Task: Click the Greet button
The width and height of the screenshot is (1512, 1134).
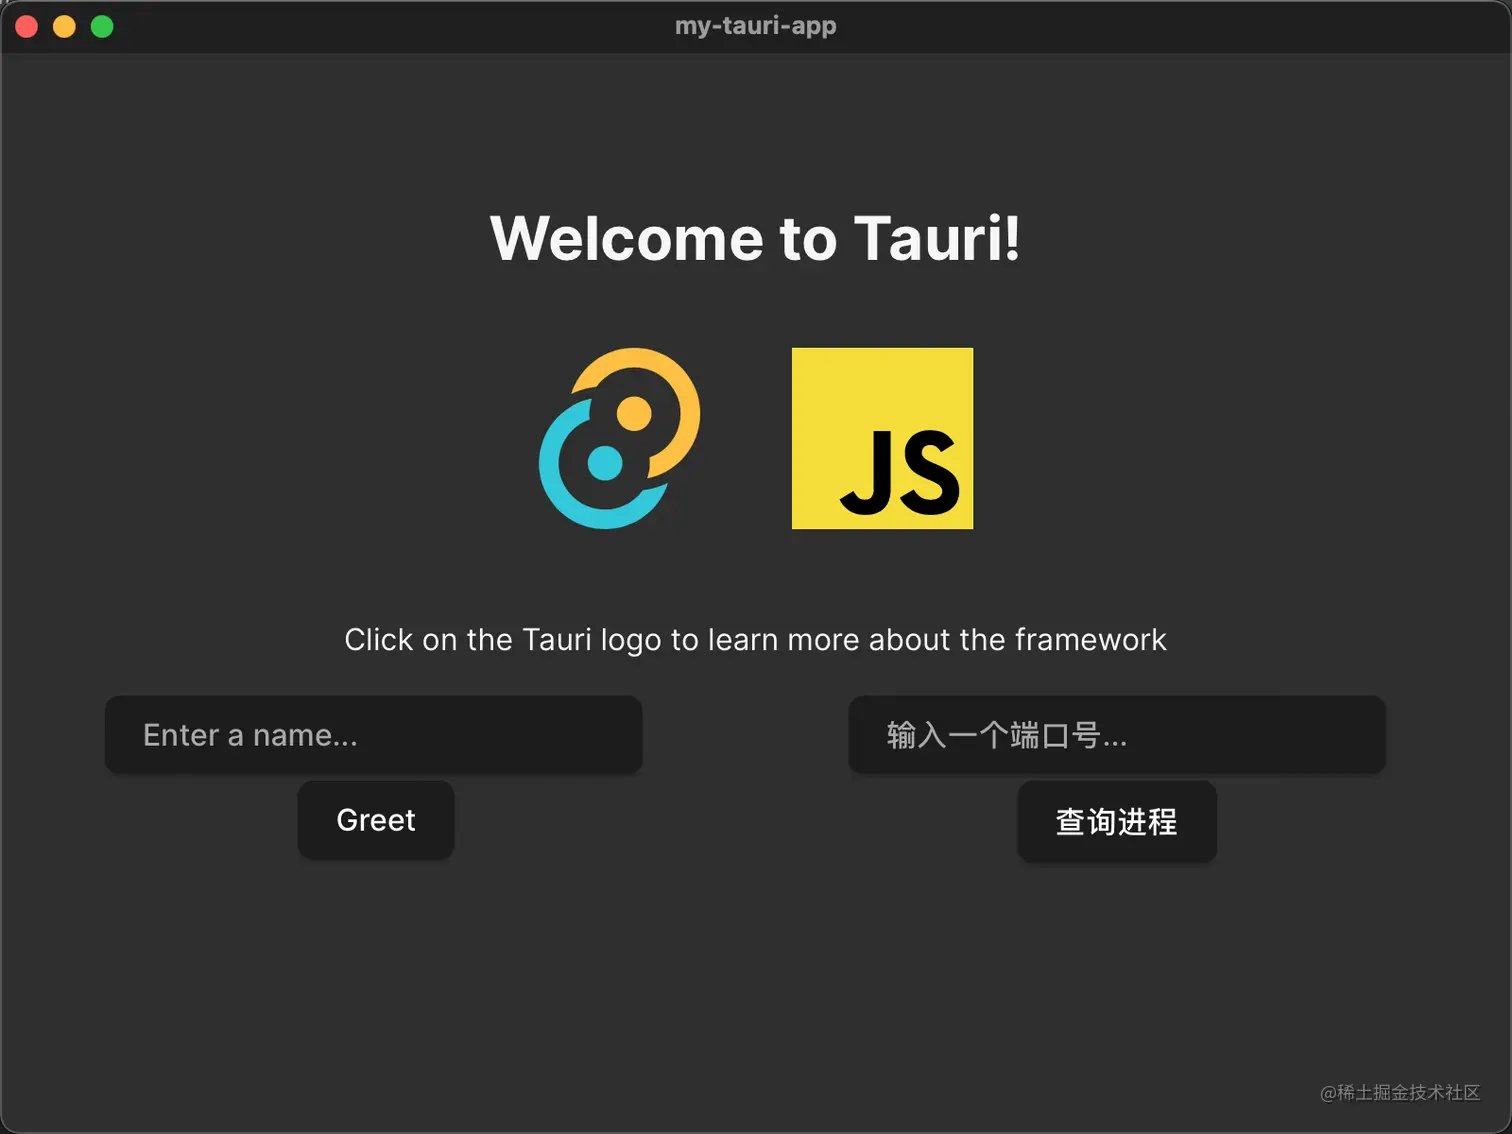Action: (x=376, y=820)
